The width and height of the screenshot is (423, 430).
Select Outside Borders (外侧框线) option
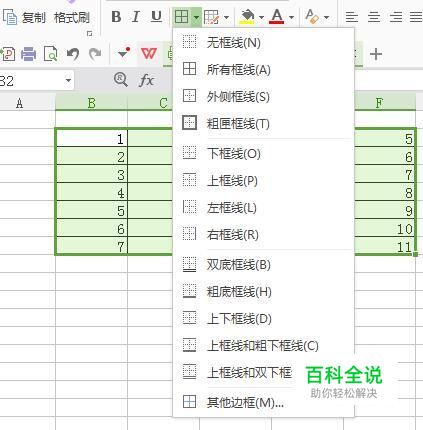(x=263, y=97)
